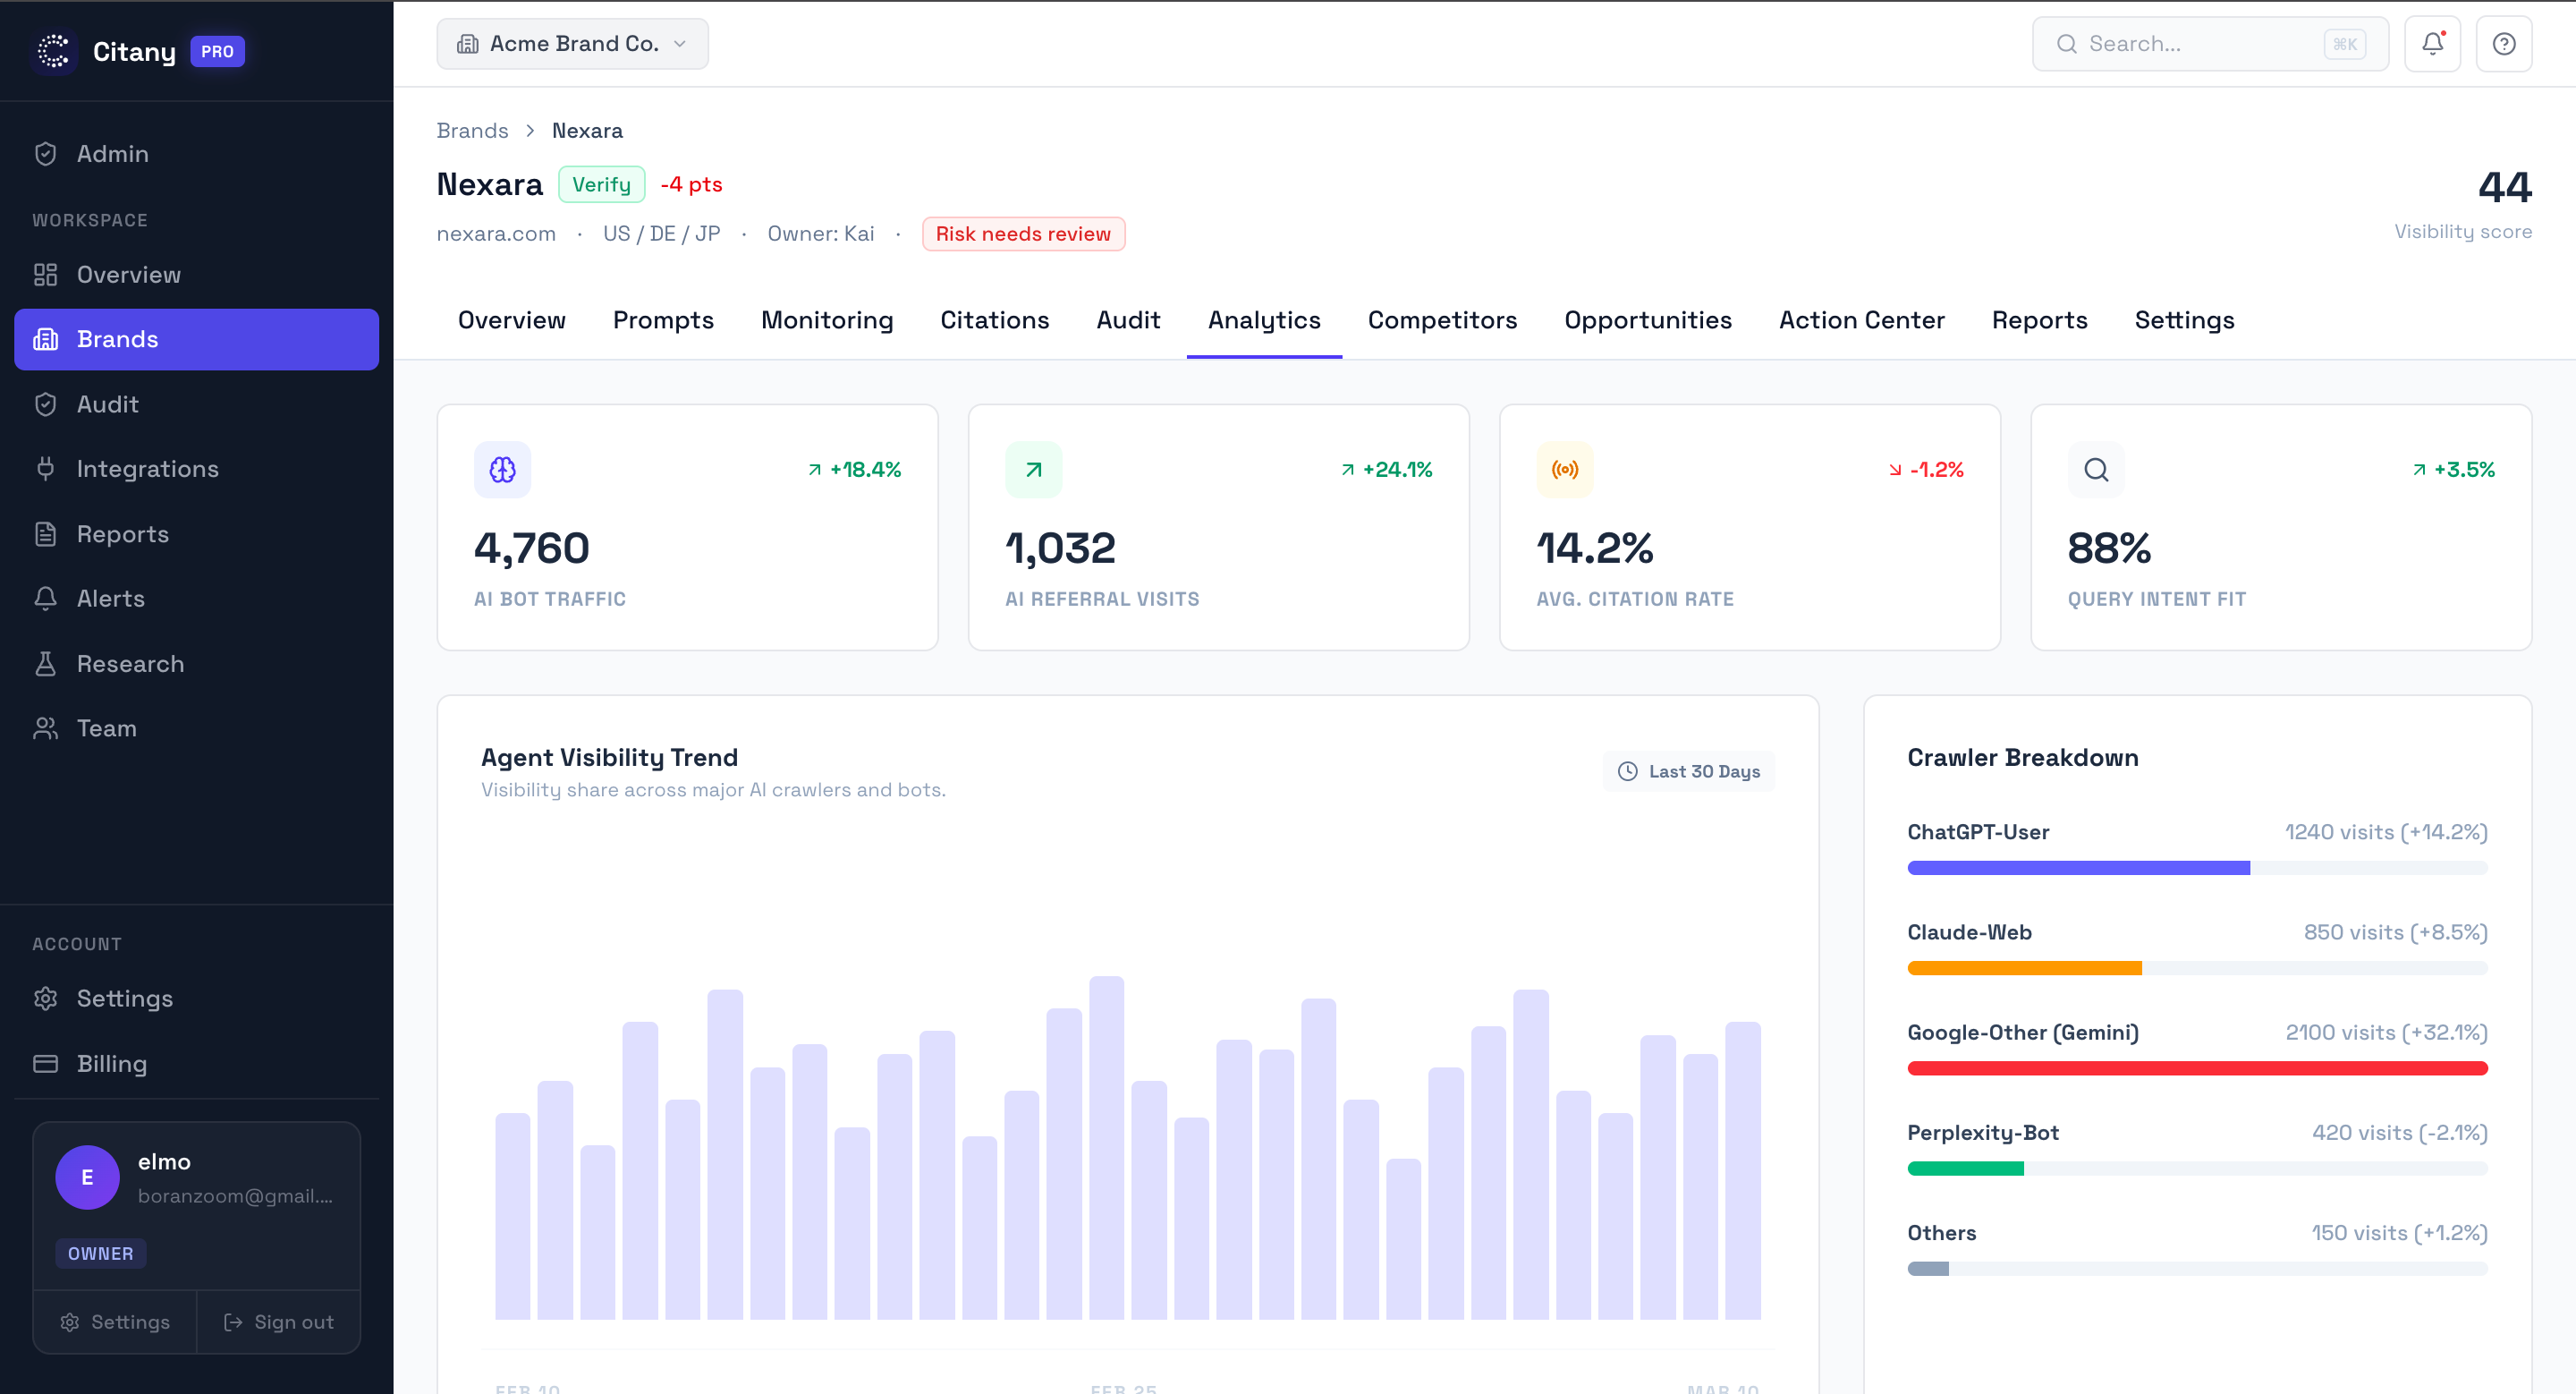This screenshot has height=1394, width=2576.
Task: Focus the Search input field
Action: point(2200,44)
